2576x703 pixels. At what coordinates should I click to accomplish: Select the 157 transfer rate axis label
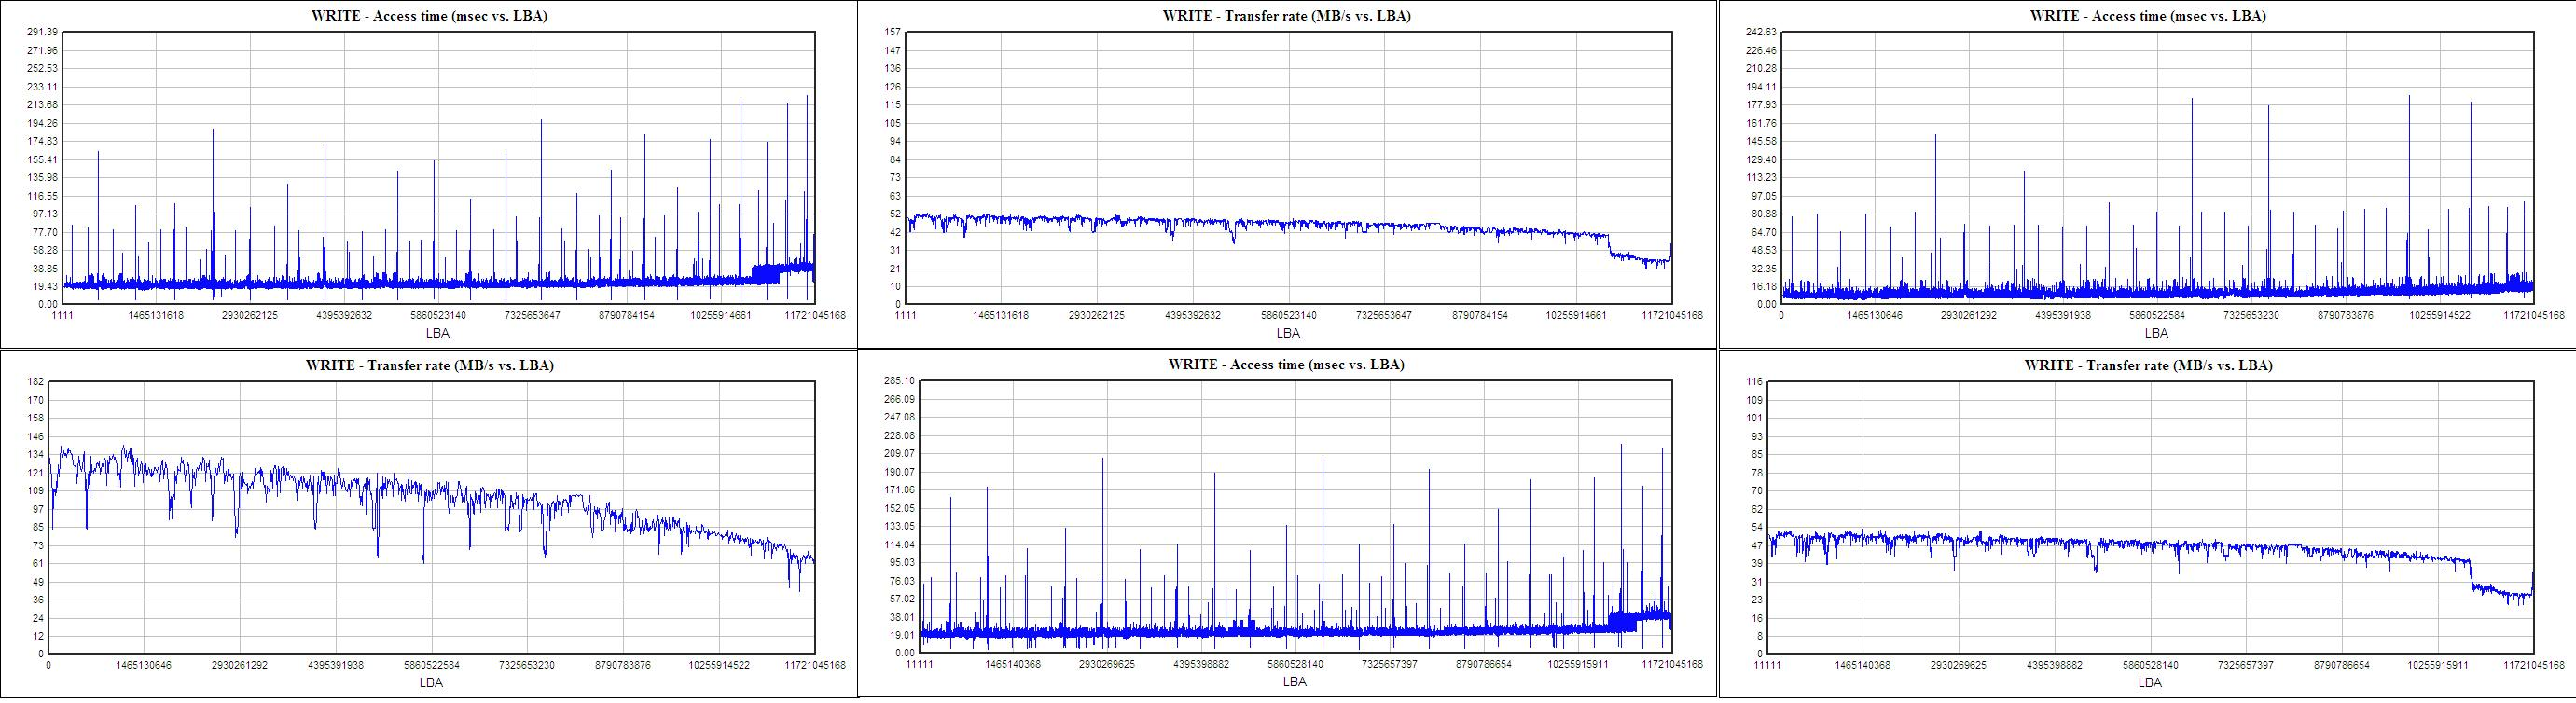pyautogui.click(x=893, y=32)
